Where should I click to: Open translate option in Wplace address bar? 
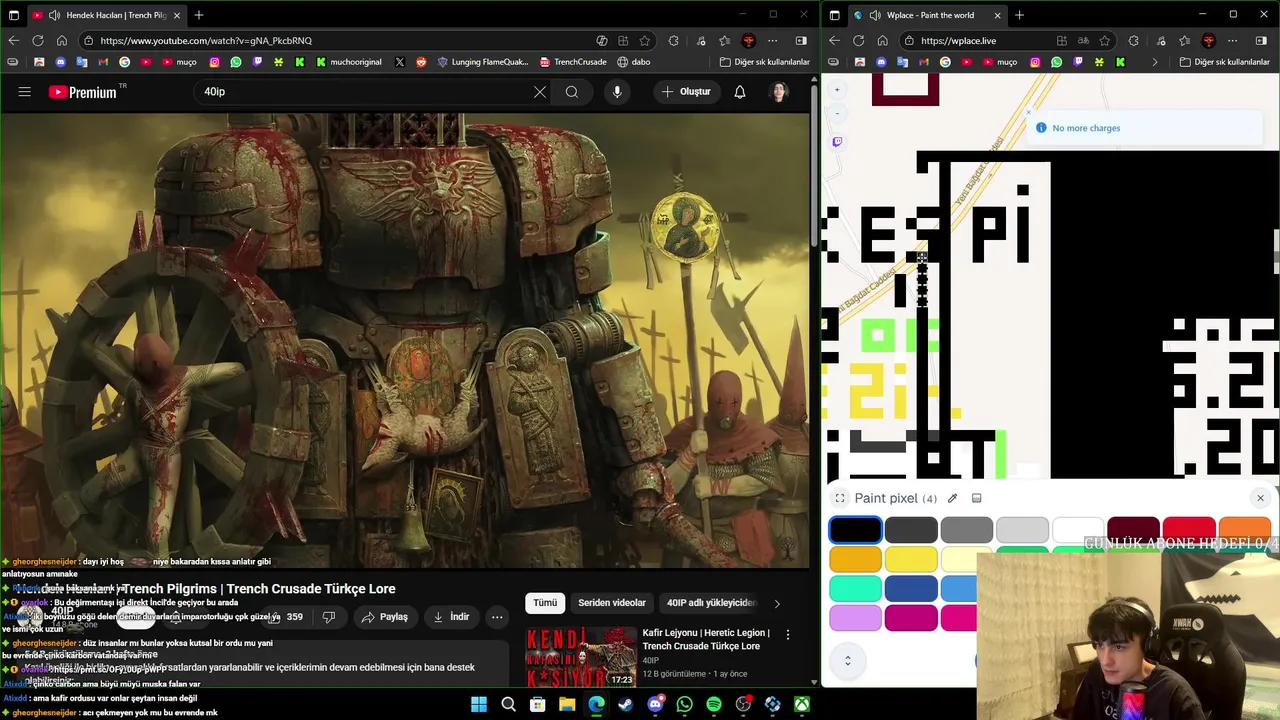tap(1083, 41)
